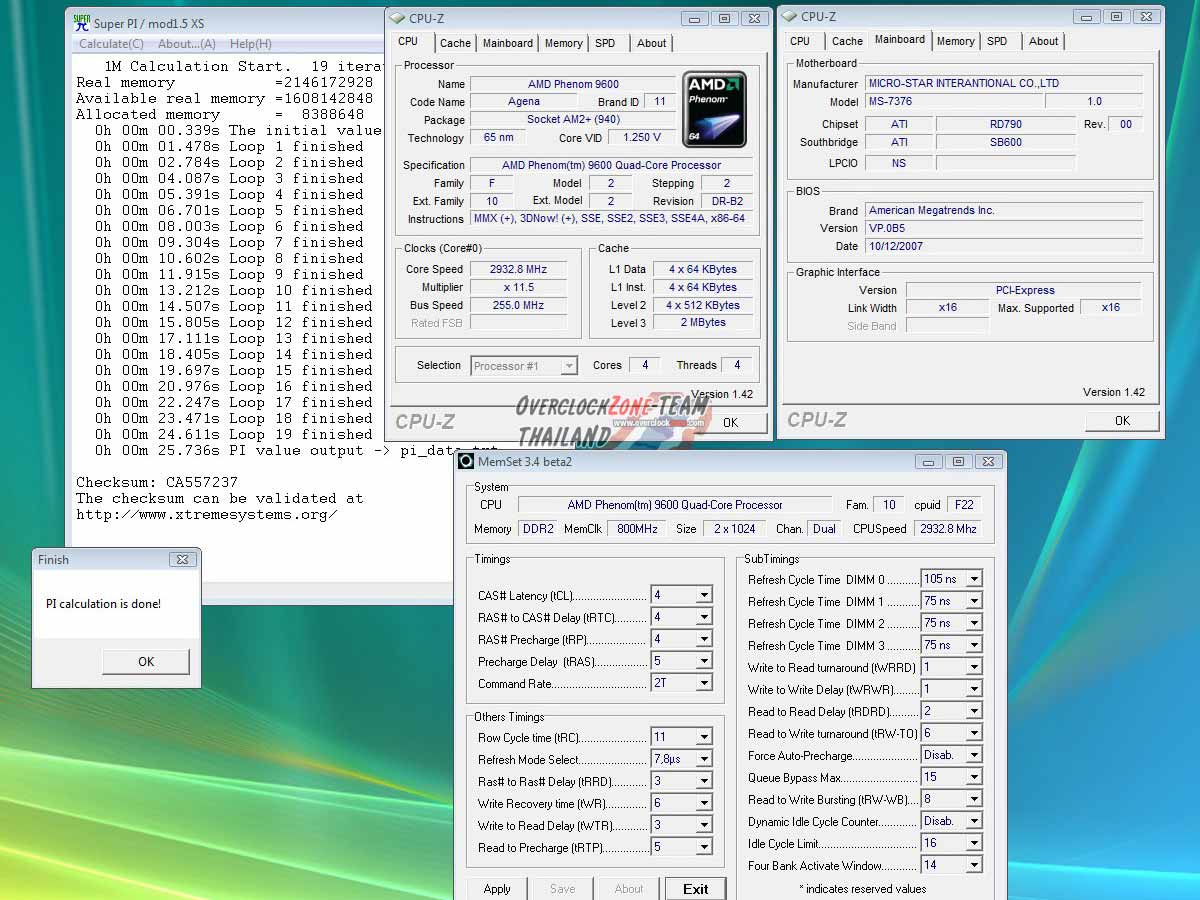Viewport: 1200px width, 900px height.
Task: Expand RAS# Precharge (tRP) dropdown
Action: (704, 639)
